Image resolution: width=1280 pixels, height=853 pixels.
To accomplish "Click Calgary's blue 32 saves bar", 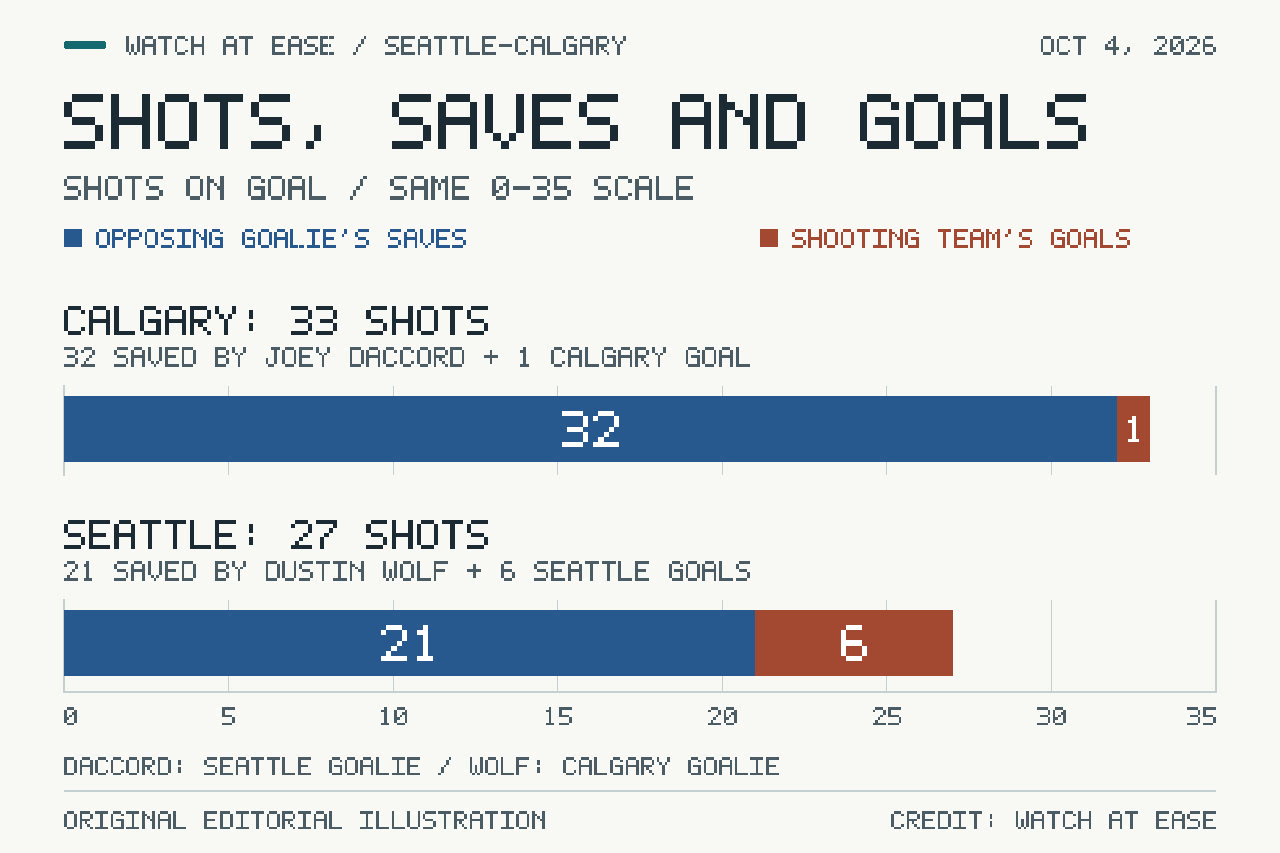I will tap(590, 429).
